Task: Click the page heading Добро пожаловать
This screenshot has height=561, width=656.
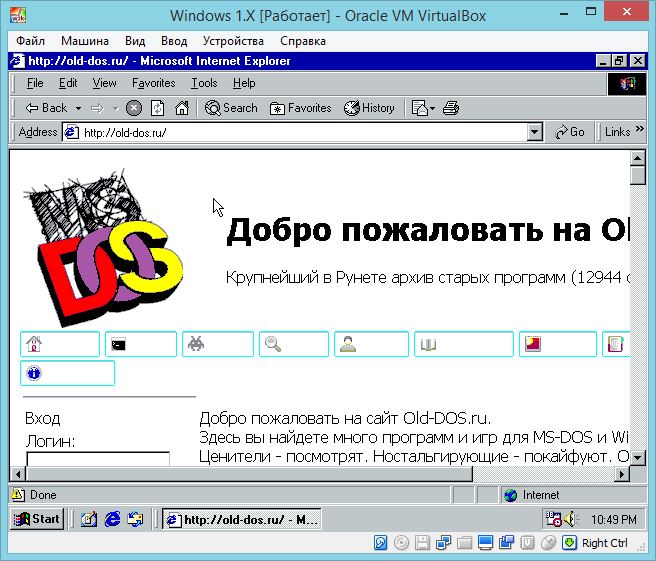Action: click(428, 231)
